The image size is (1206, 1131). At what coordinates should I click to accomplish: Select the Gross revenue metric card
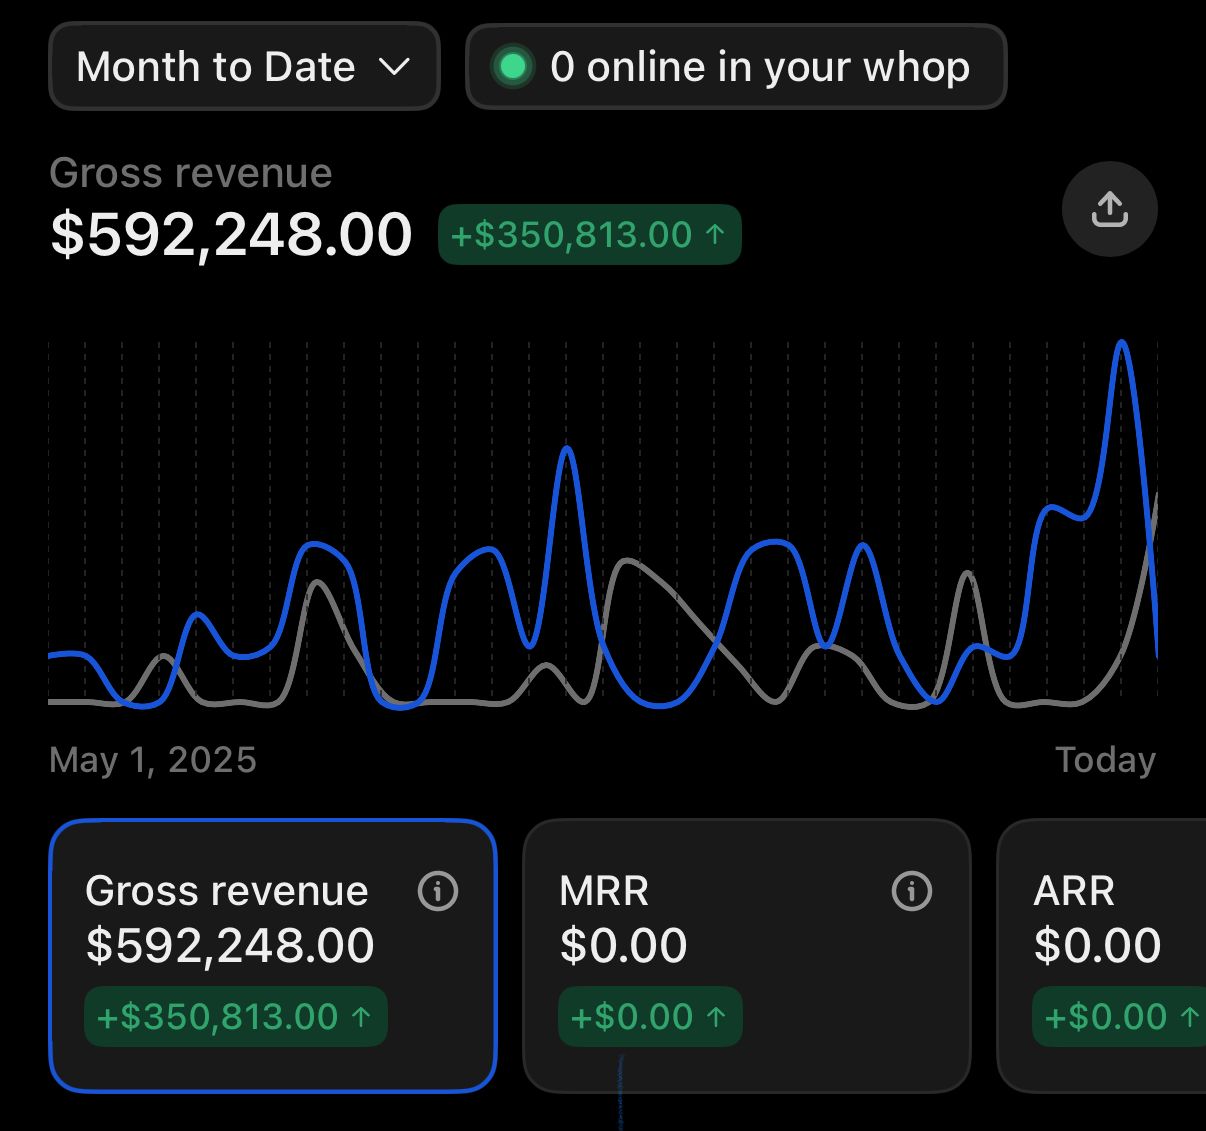(273, 955)
